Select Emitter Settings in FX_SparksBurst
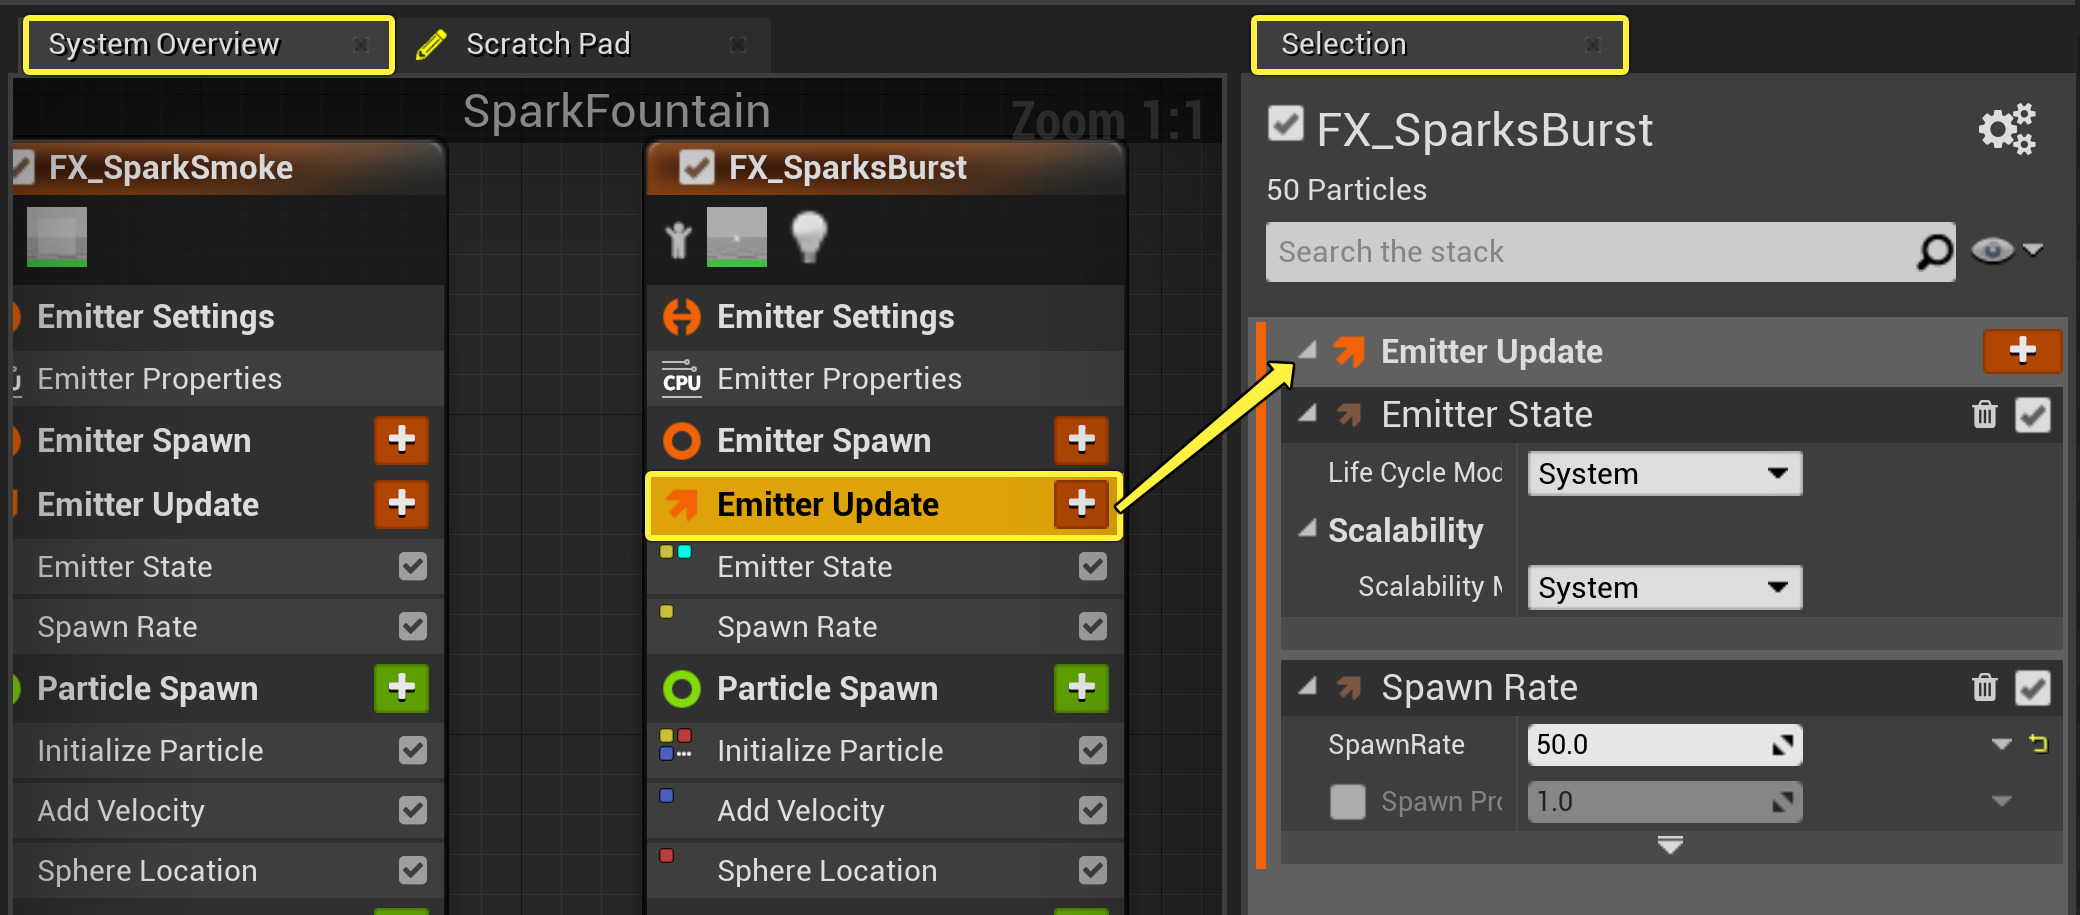The height and width of the screenshot is (915, 2080). point(835,317)
